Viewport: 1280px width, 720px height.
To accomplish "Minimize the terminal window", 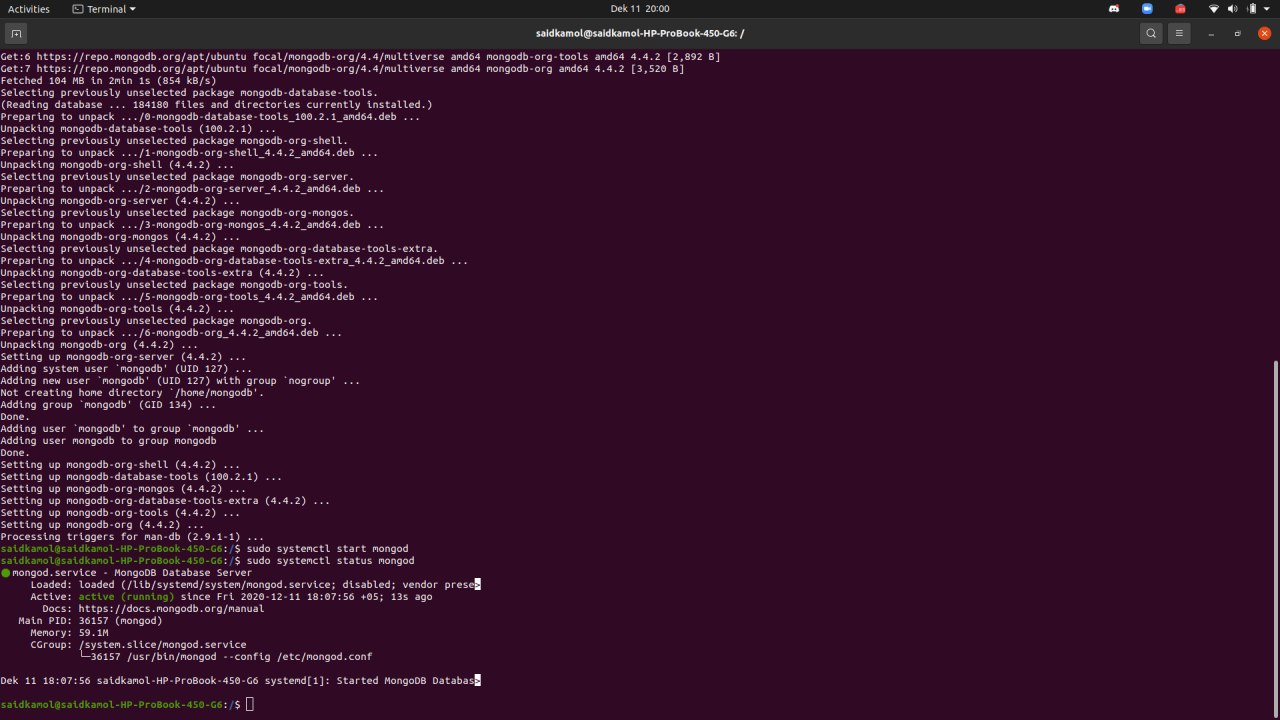I will (x=1211, y=33).
